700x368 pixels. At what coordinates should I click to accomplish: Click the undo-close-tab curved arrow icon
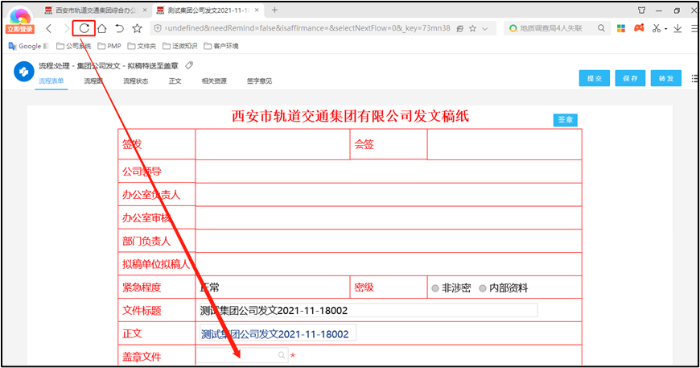pyautogui.click(x=120, y=29)
